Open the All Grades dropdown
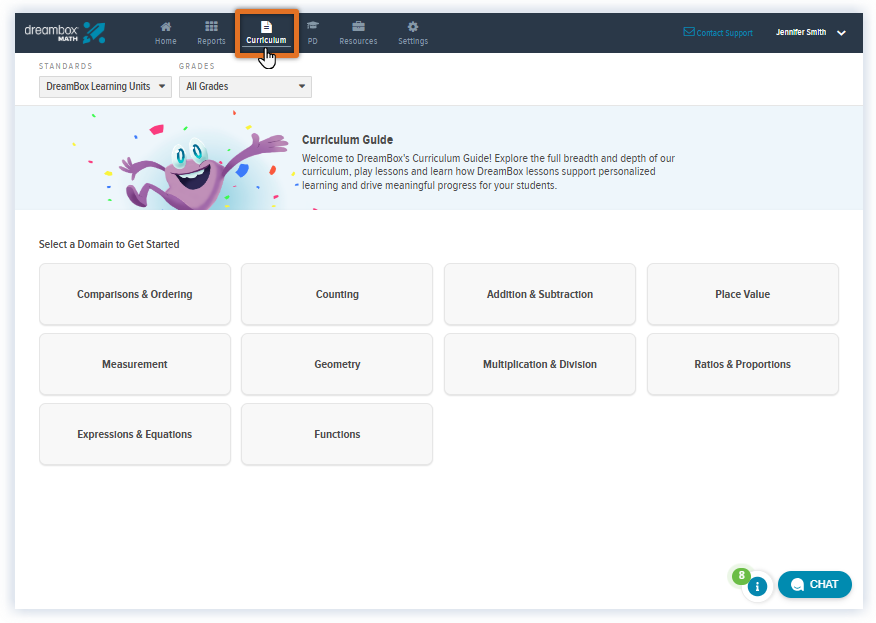This screenshot has height=623, width=876. 244,86
